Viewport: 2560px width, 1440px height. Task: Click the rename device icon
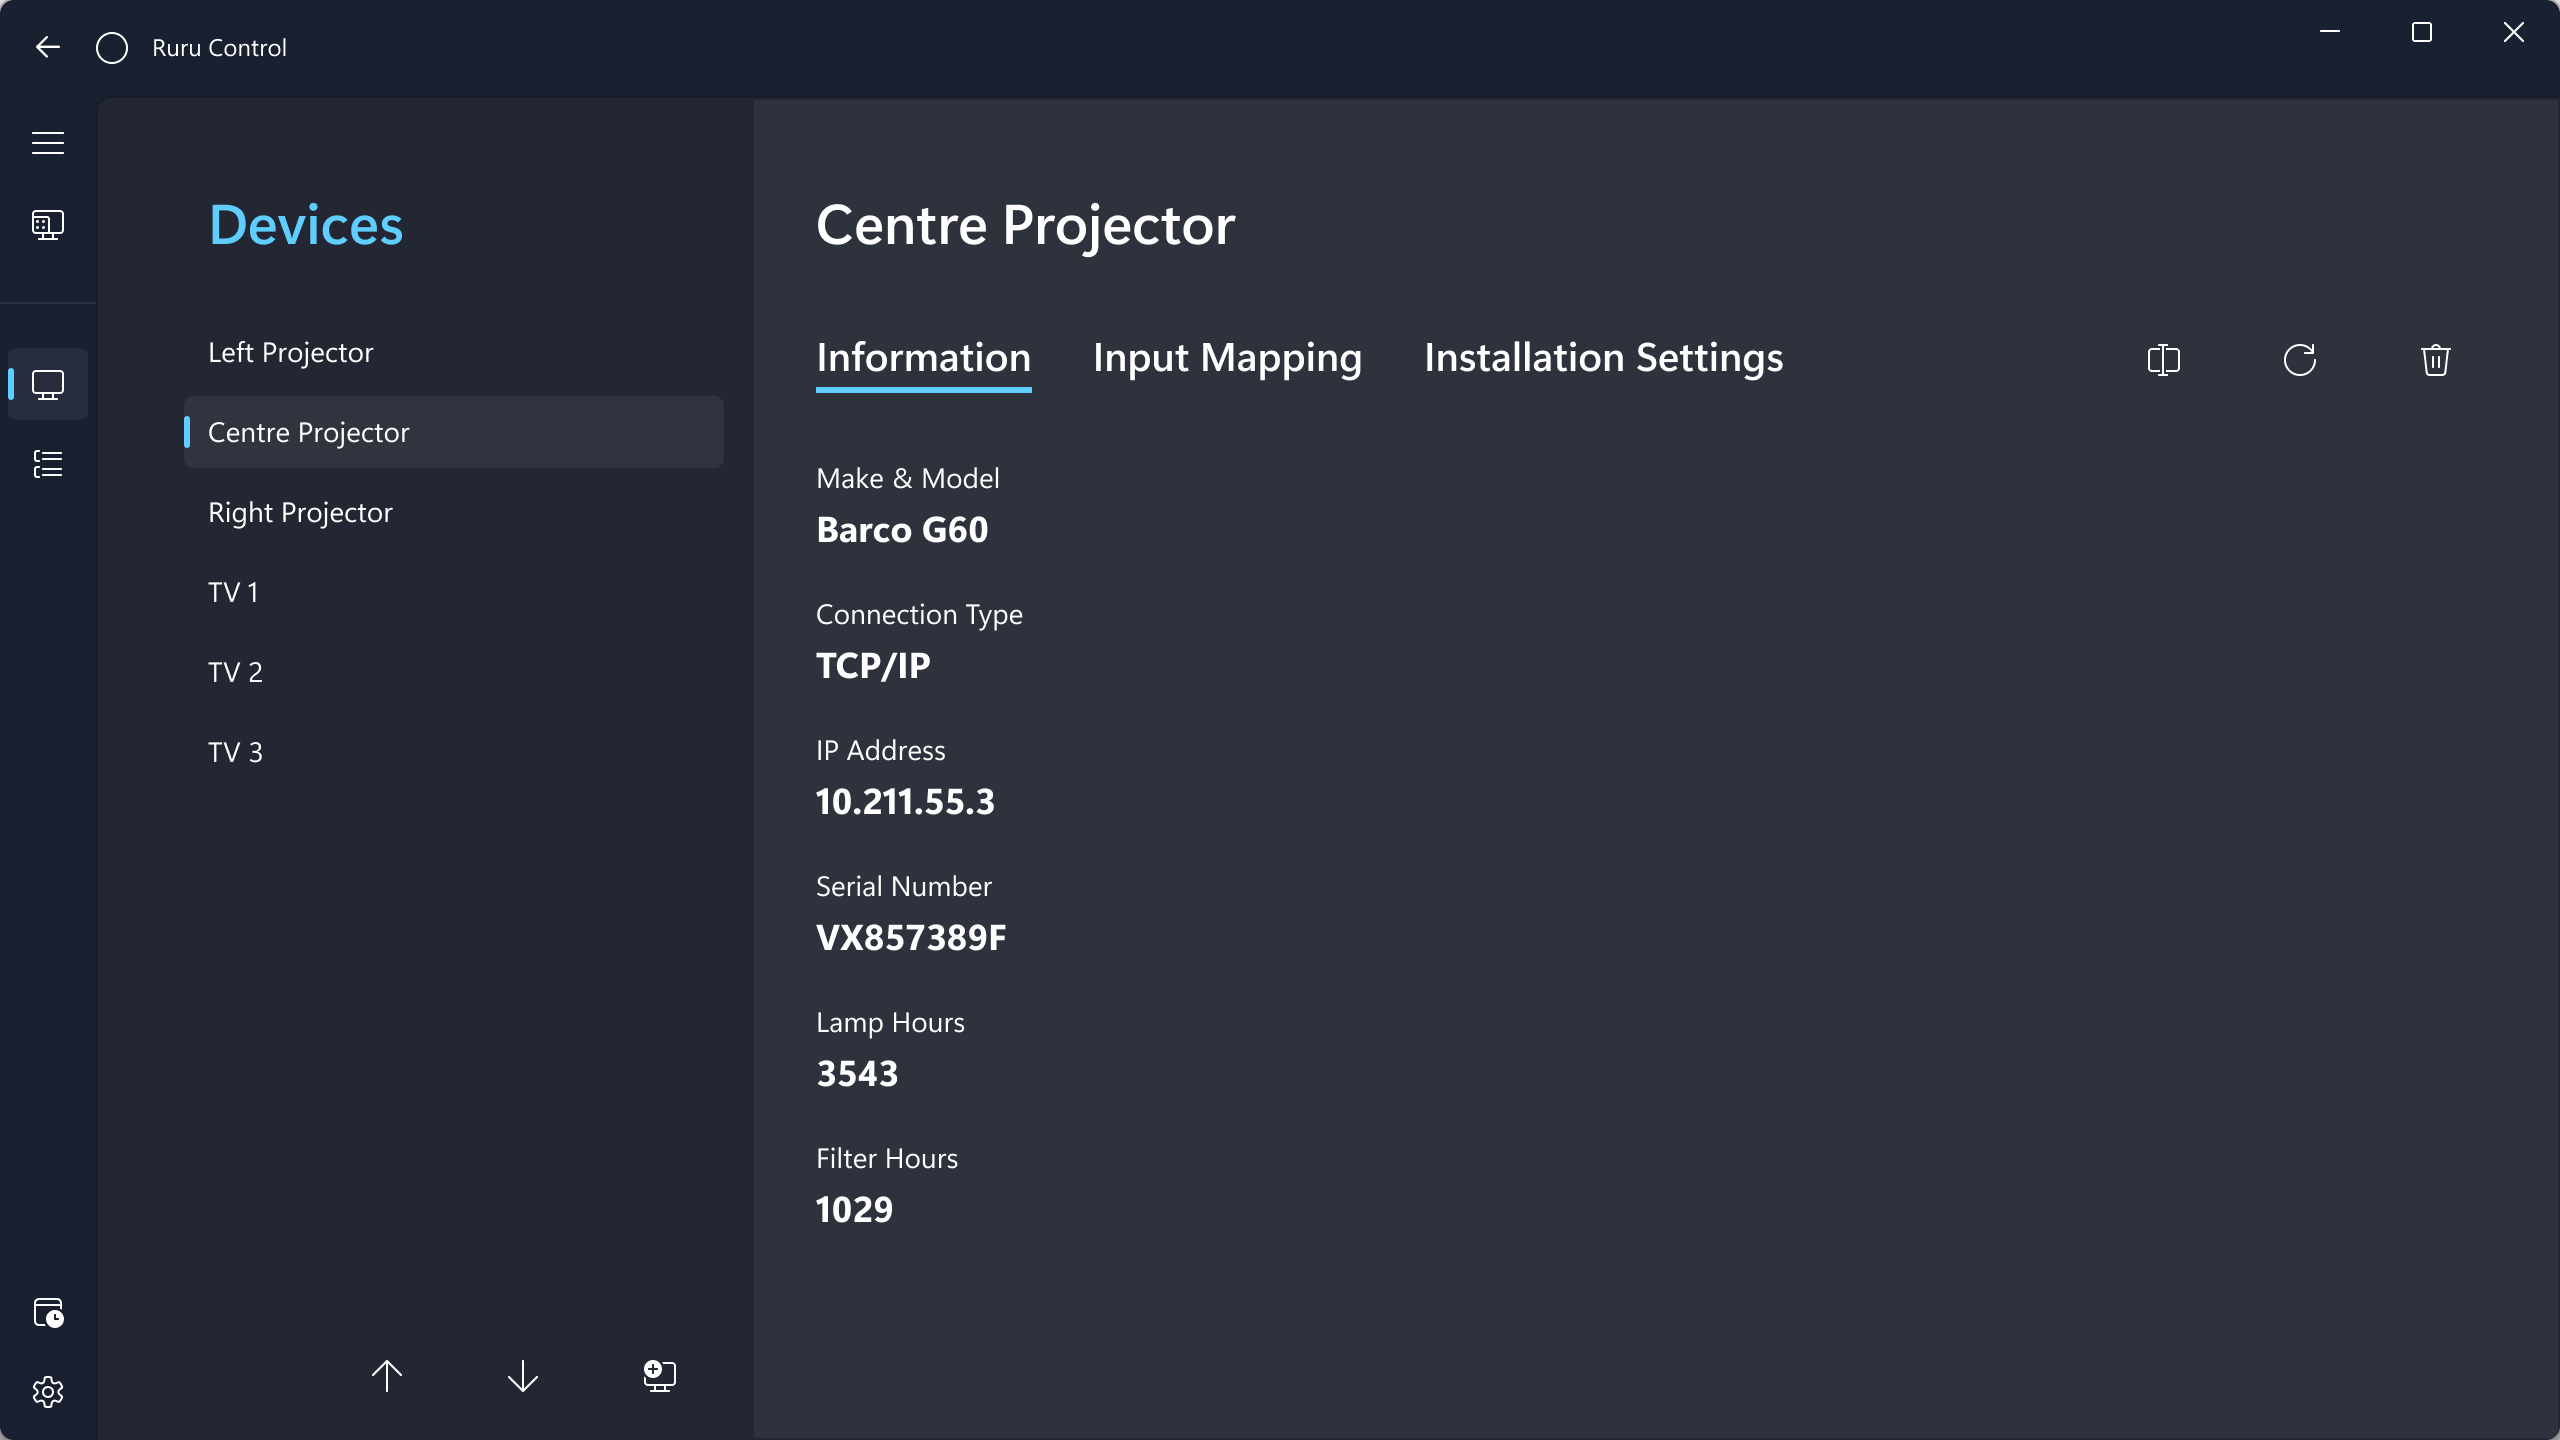click(x=2164, y=360)
